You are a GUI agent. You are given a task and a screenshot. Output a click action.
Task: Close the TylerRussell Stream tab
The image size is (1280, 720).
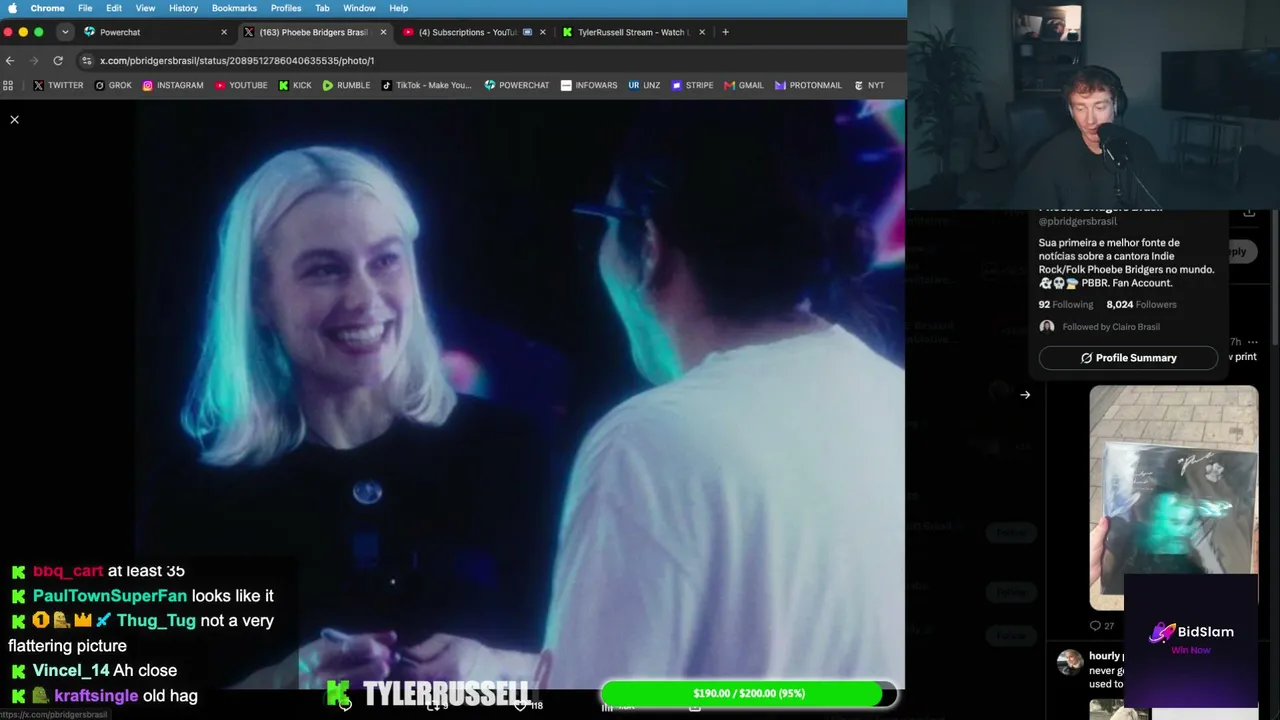click(702, 32)
